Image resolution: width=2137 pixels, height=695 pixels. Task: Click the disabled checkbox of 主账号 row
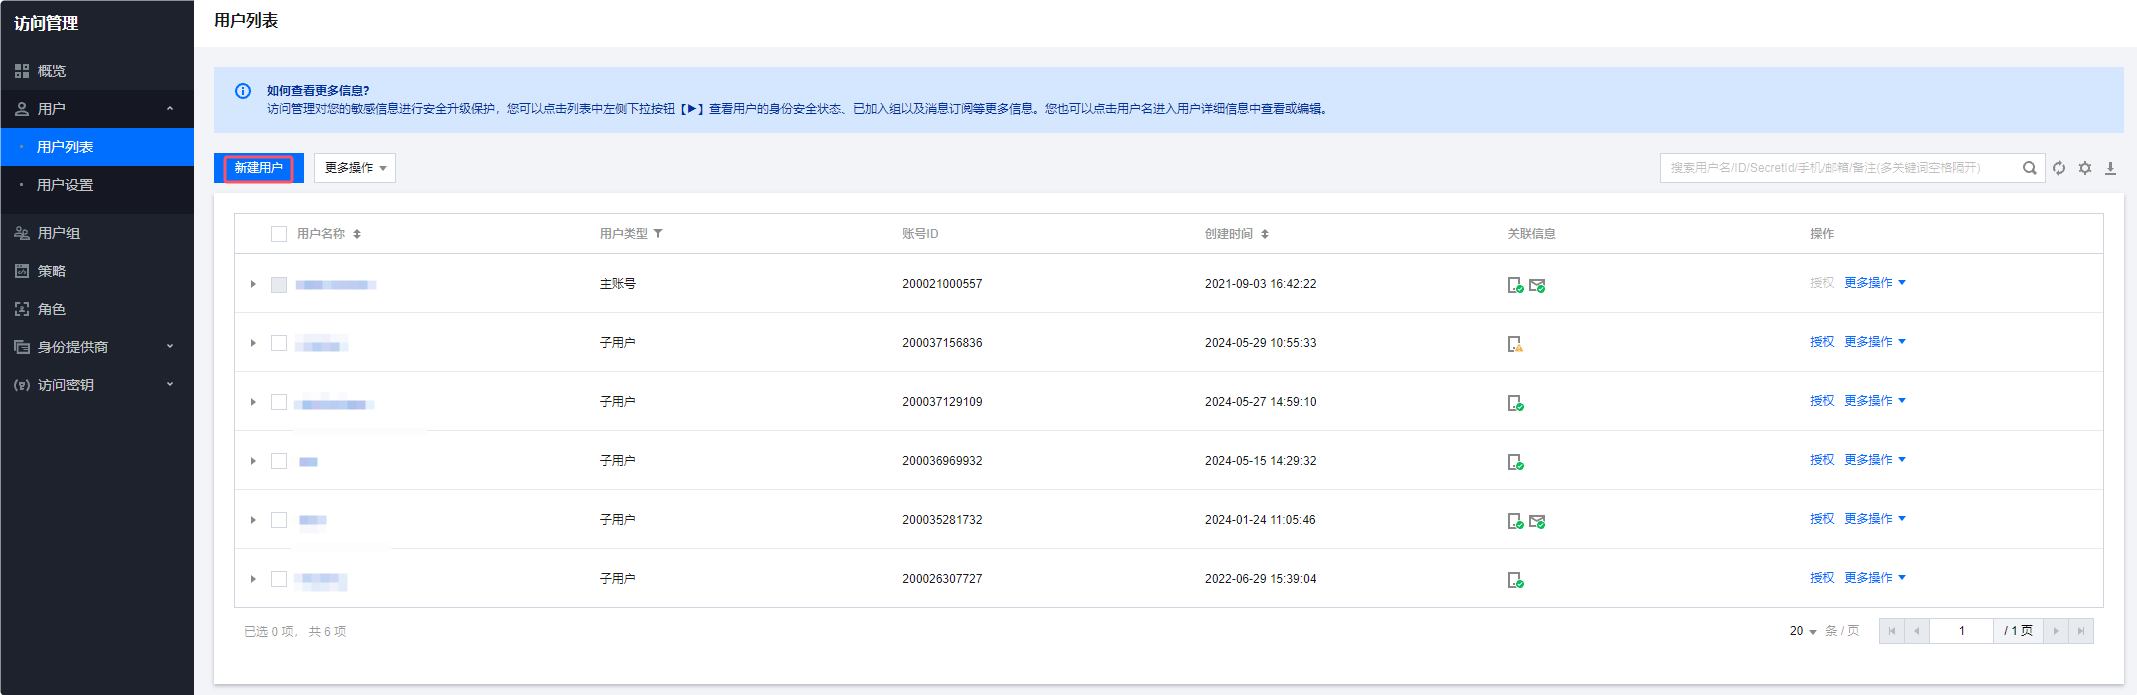click(279, 285)
